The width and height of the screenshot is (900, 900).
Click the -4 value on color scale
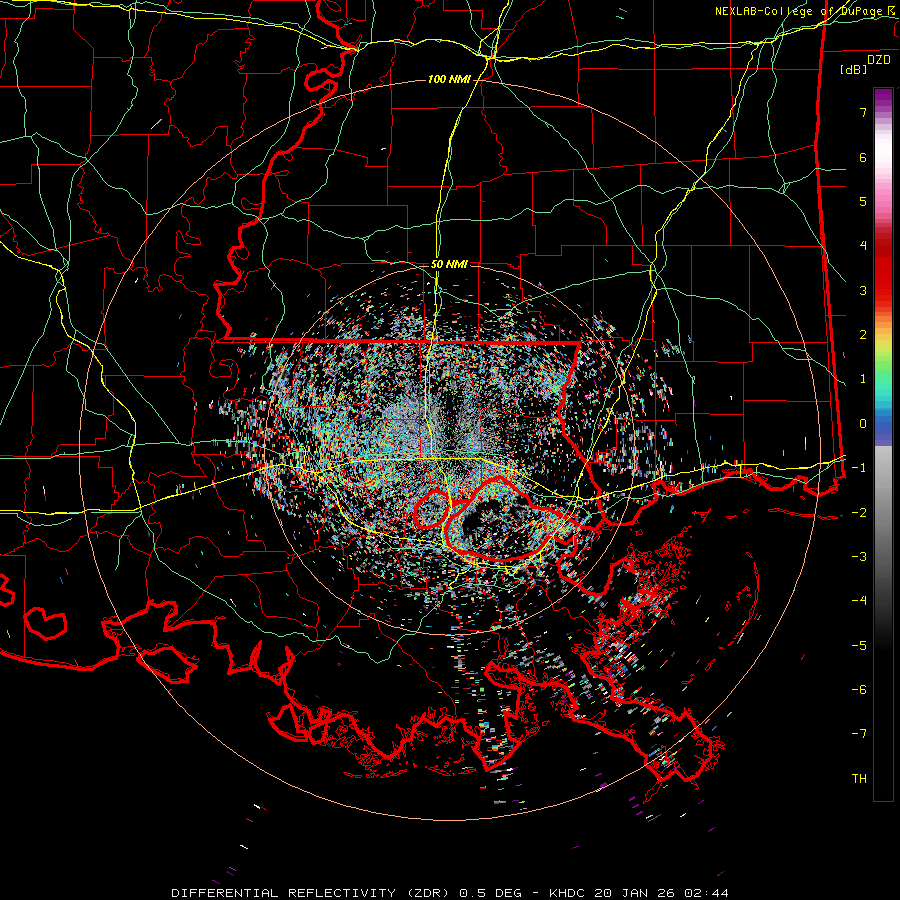859,600
